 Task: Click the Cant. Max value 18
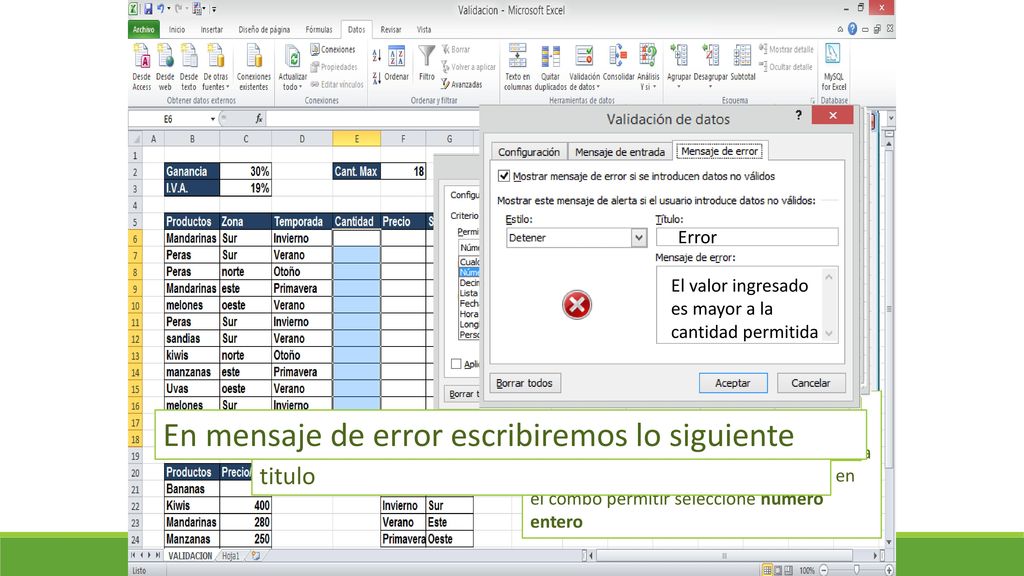pyautogui.click(x=403, y=171)
